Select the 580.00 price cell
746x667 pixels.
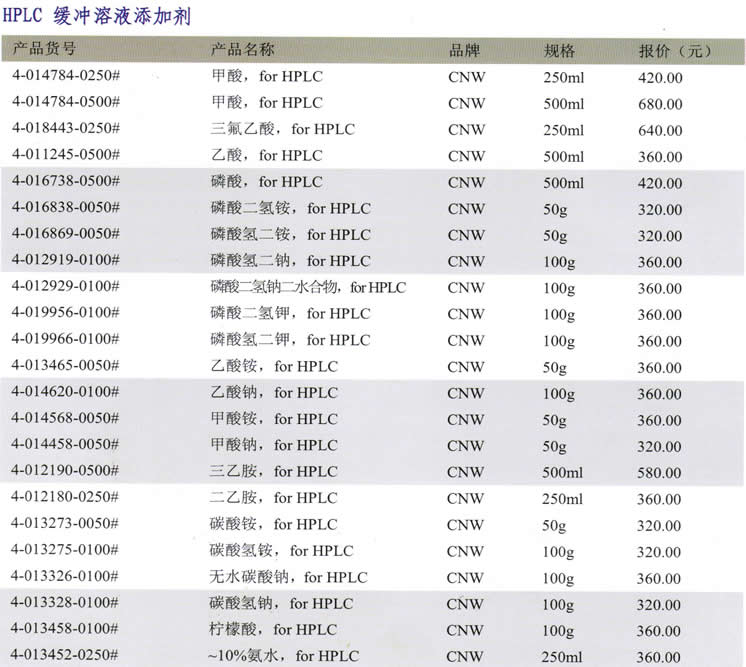(660, 472)
